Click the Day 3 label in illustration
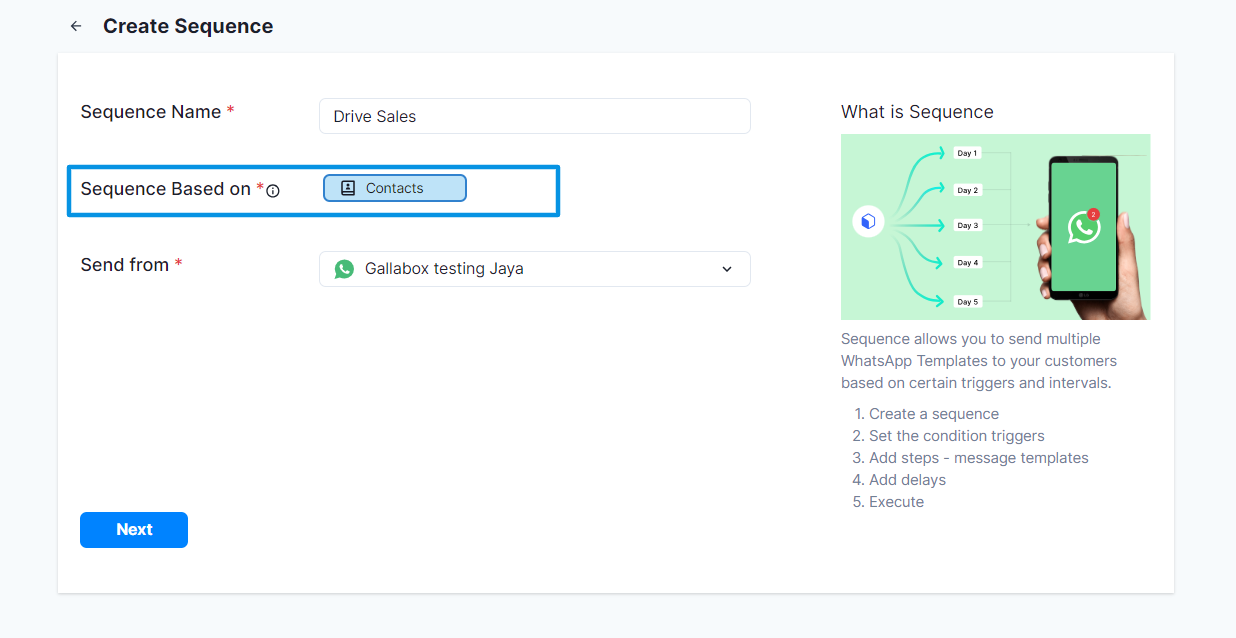The image size is (1236, 638). pyautogui.click(x=967, y=226)
